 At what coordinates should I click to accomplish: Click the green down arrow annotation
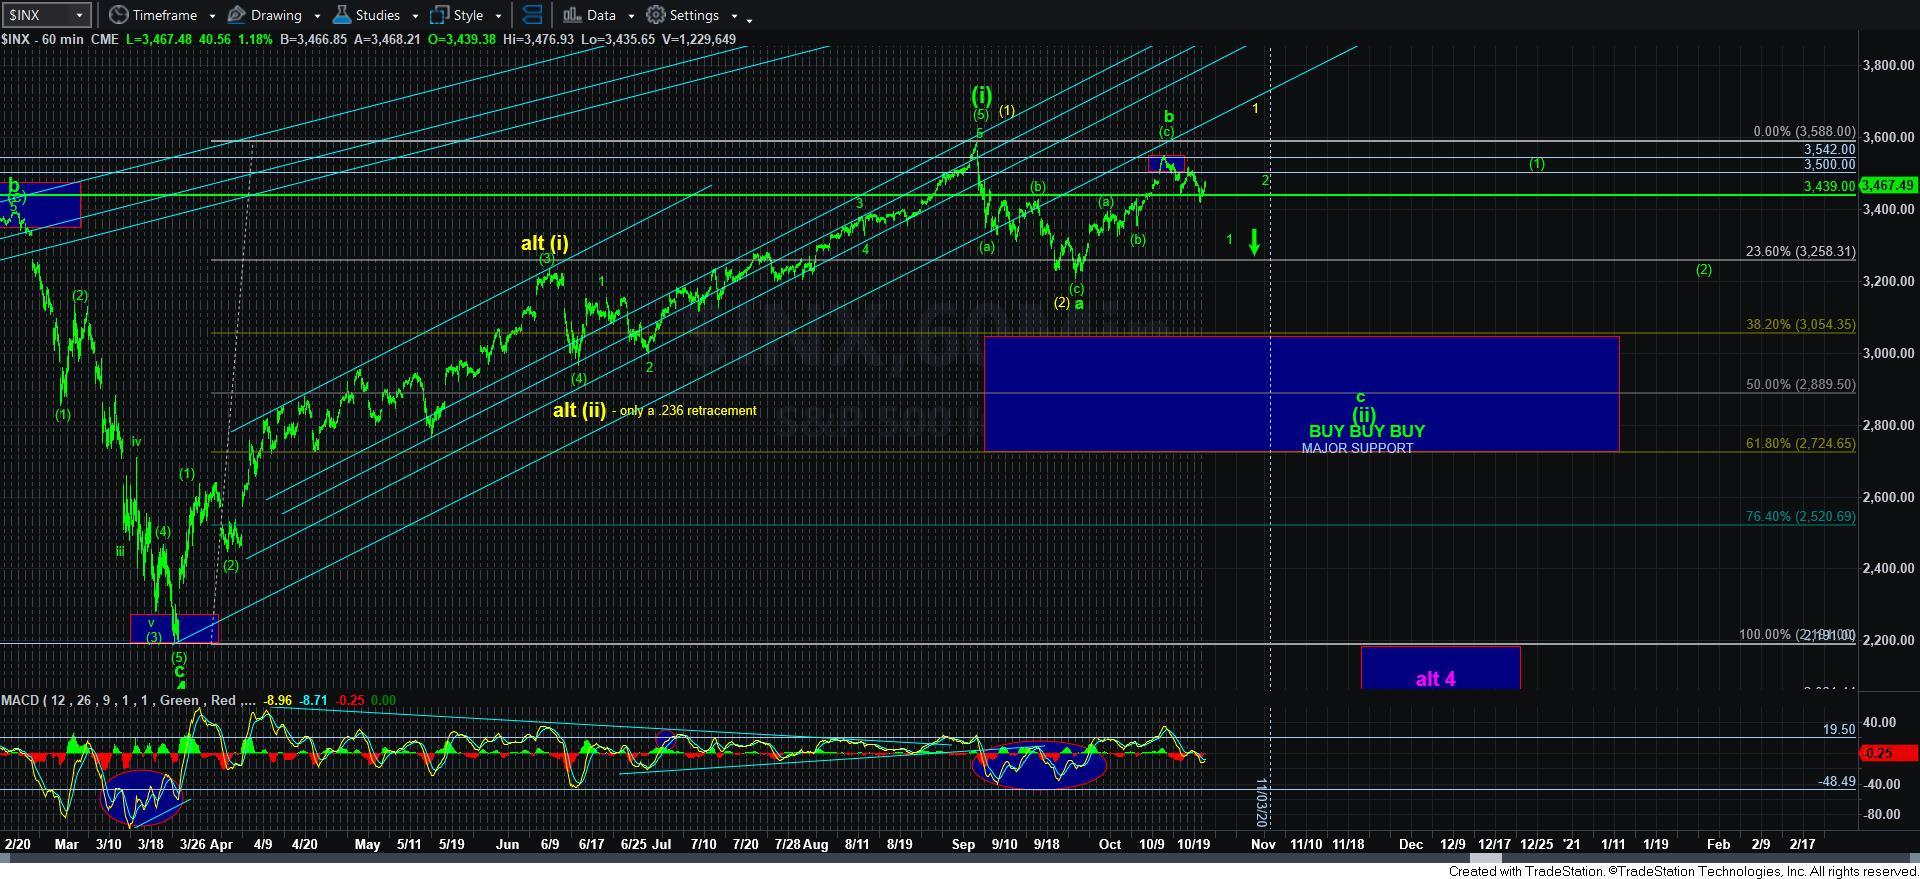(x=1254, y=241)
